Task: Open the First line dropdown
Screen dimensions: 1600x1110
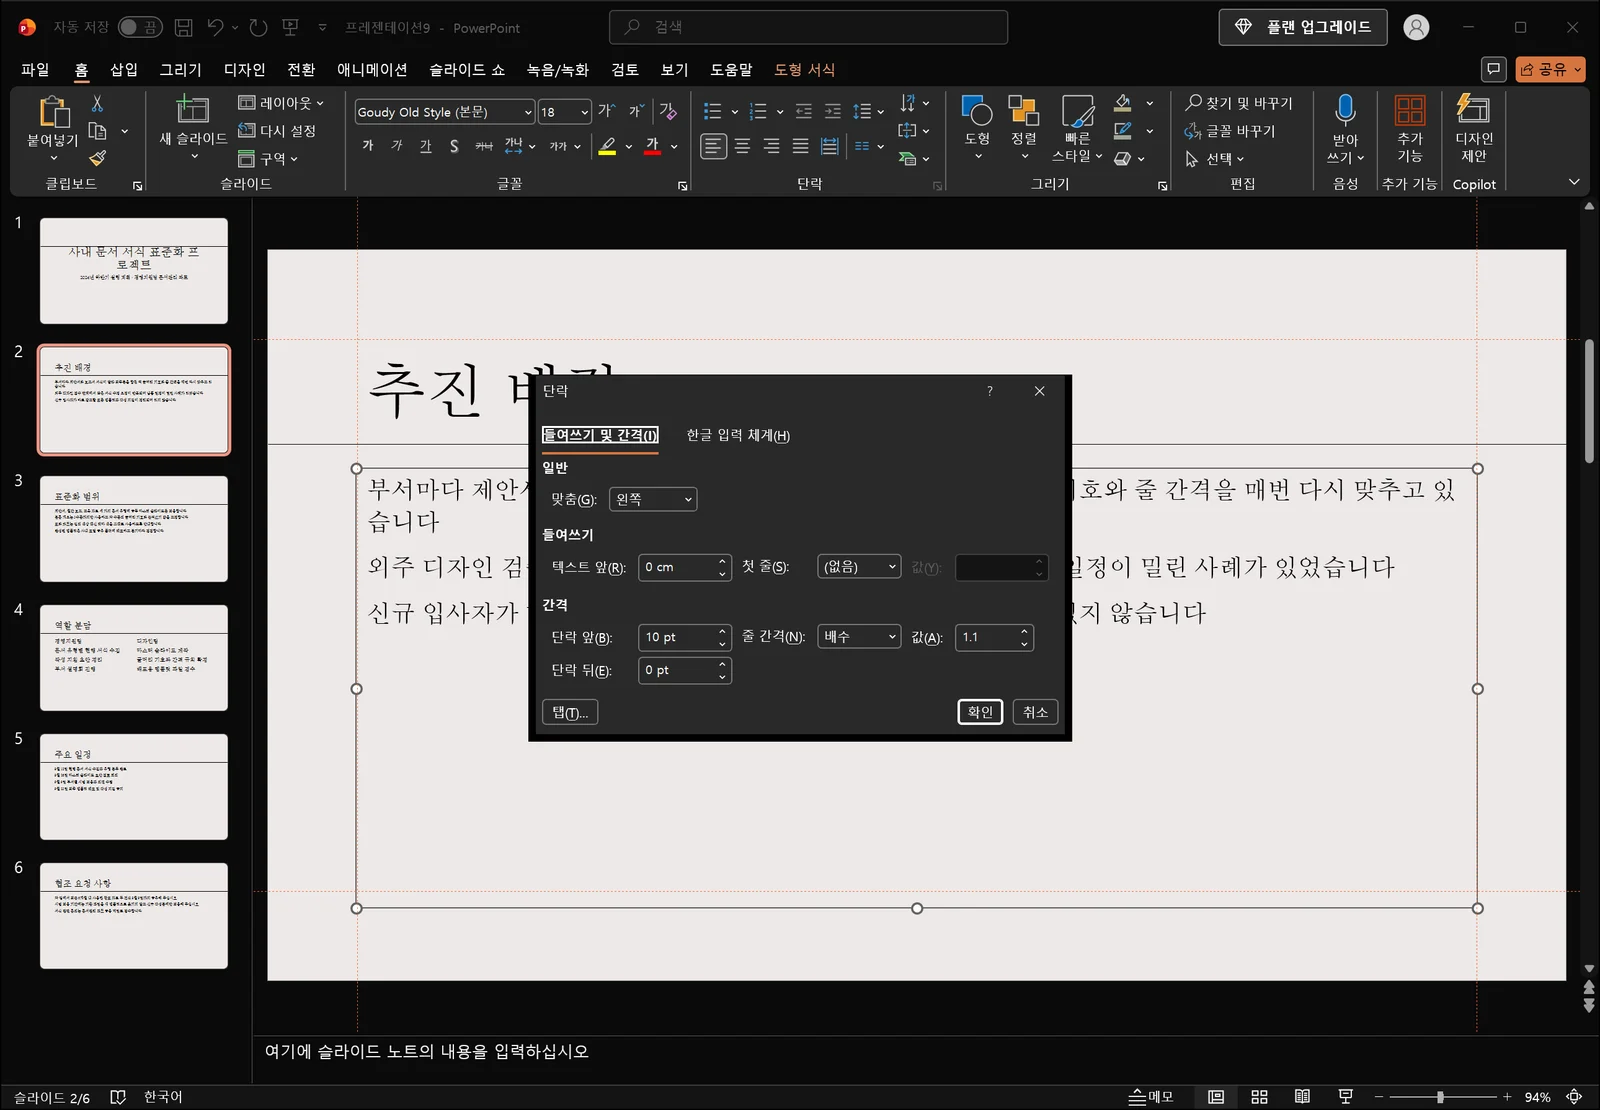Action: coord(859,567)
